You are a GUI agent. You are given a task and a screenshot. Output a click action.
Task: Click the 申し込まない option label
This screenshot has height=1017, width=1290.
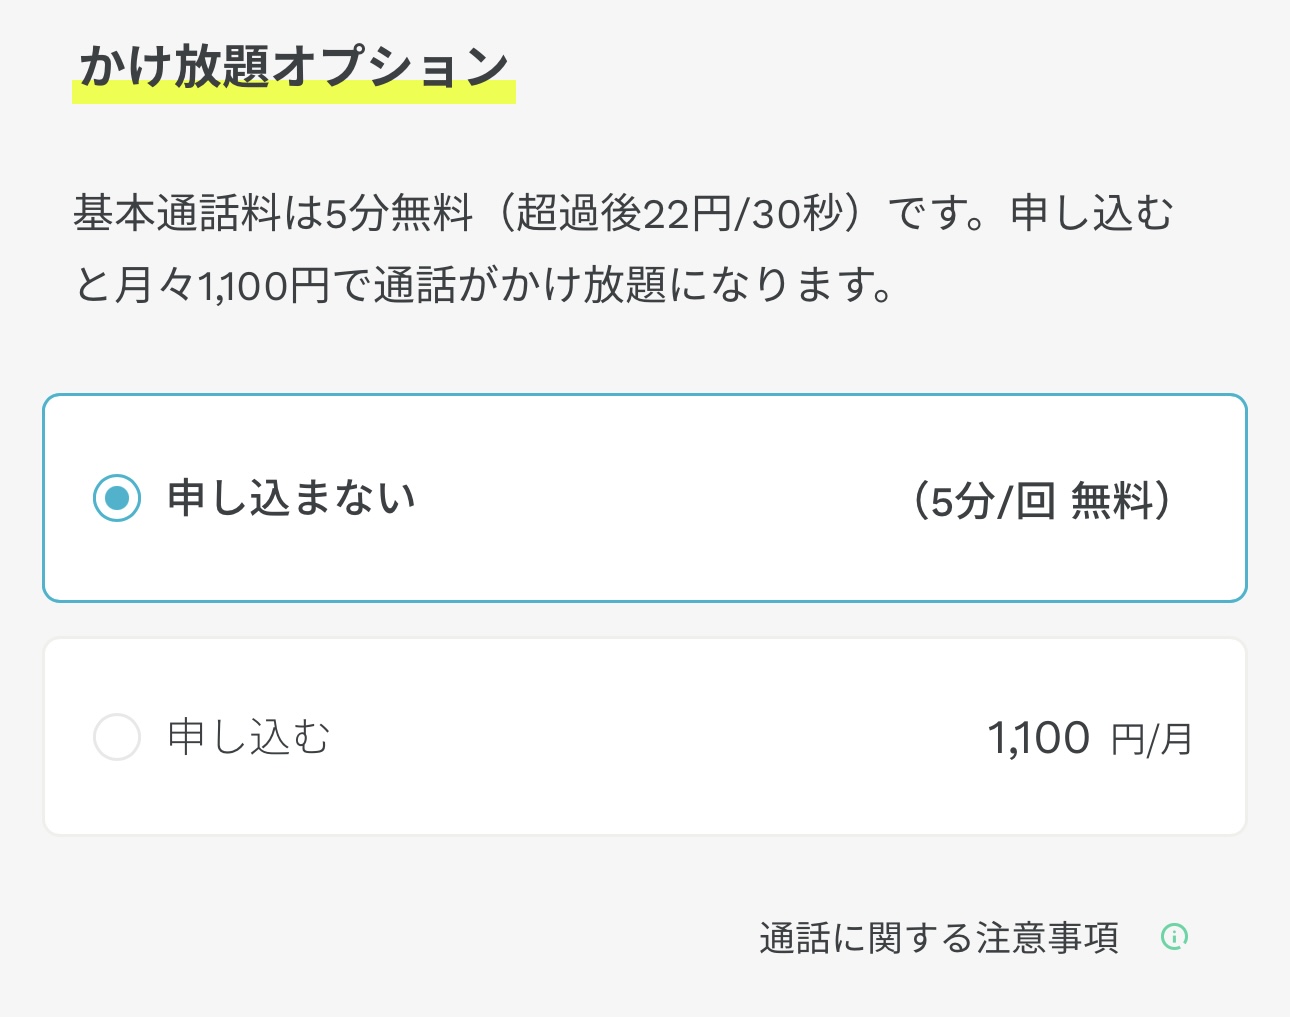(291, 498)
